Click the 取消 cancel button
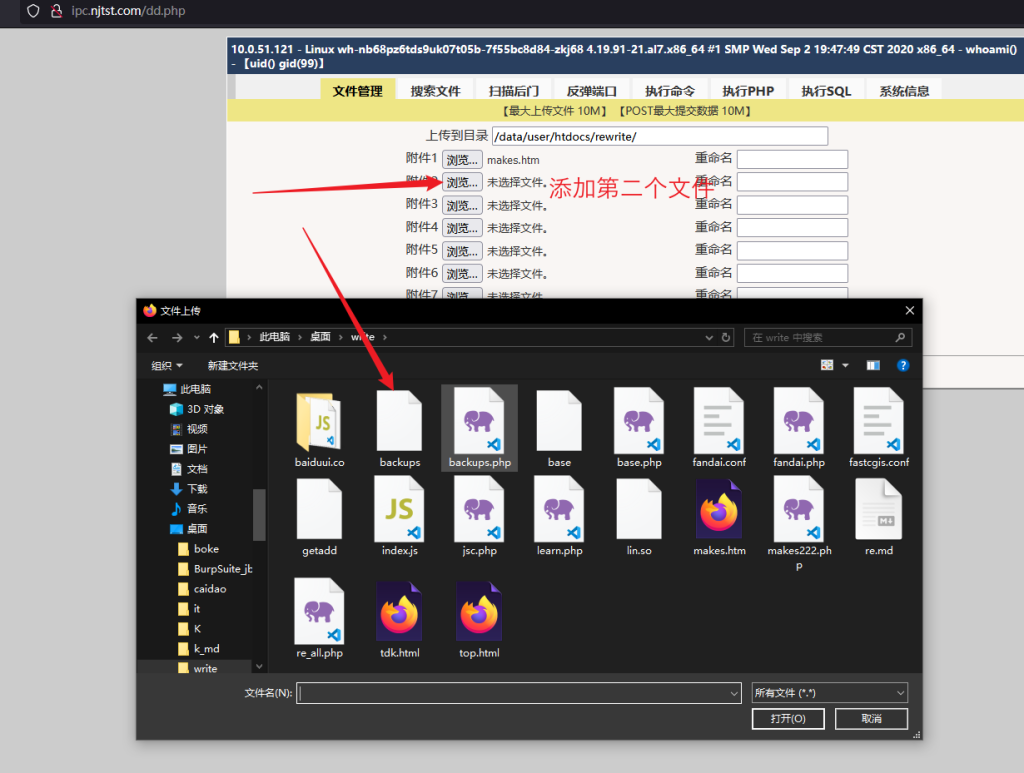1024x773 pixels. point(870,719)
